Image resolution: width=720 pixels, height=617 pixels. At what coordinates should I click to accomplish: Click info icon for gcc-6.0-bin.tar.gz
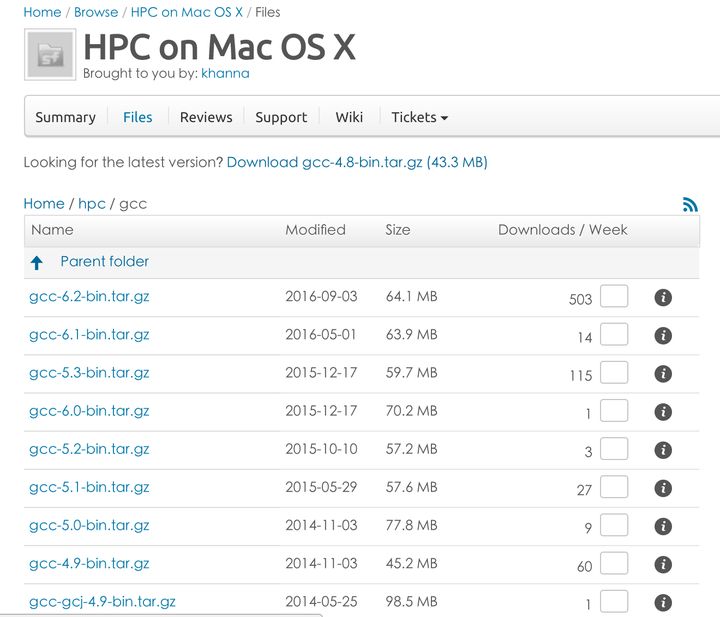(662, 412)
